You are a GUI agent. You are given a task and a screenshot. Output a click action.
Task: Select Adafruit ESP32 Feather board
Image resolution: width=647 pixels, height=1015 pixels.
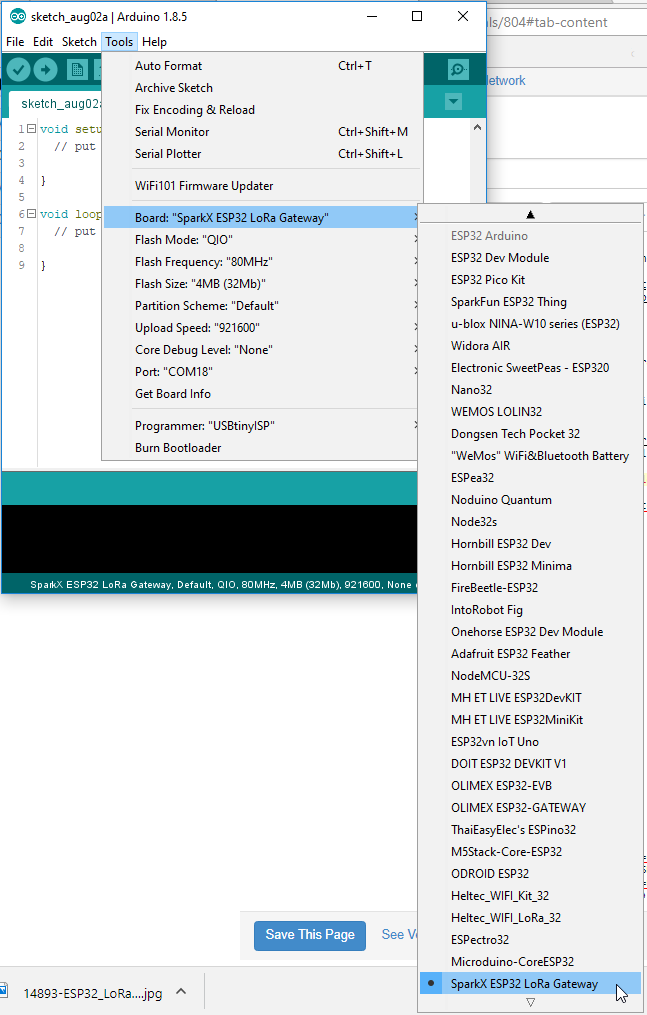tap(510, 654)
